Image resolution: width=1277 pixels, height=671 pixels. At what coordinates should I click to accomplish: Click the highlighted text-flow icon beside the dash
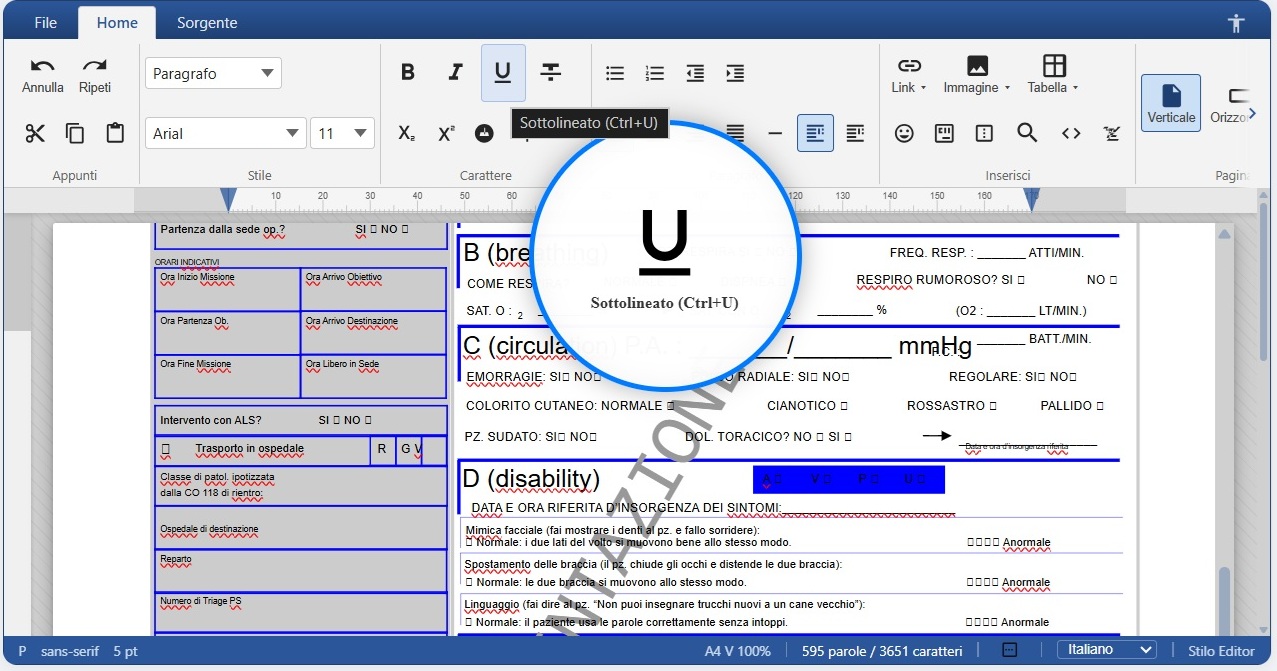coord(815,133)
